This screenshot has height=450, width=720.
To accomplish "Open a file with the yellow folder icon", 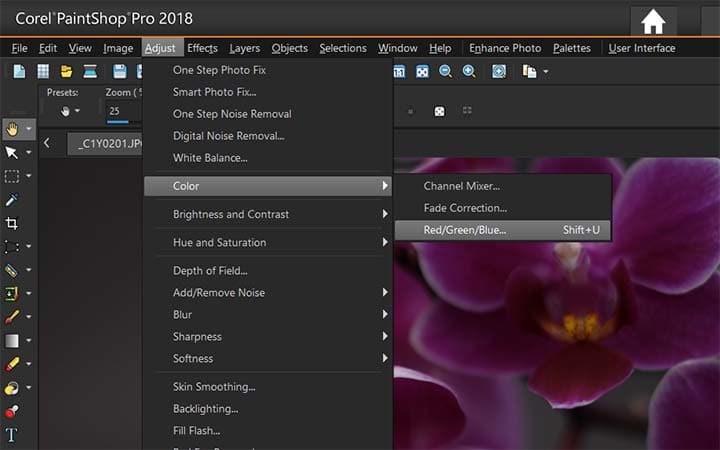I will tap(67, 72).
